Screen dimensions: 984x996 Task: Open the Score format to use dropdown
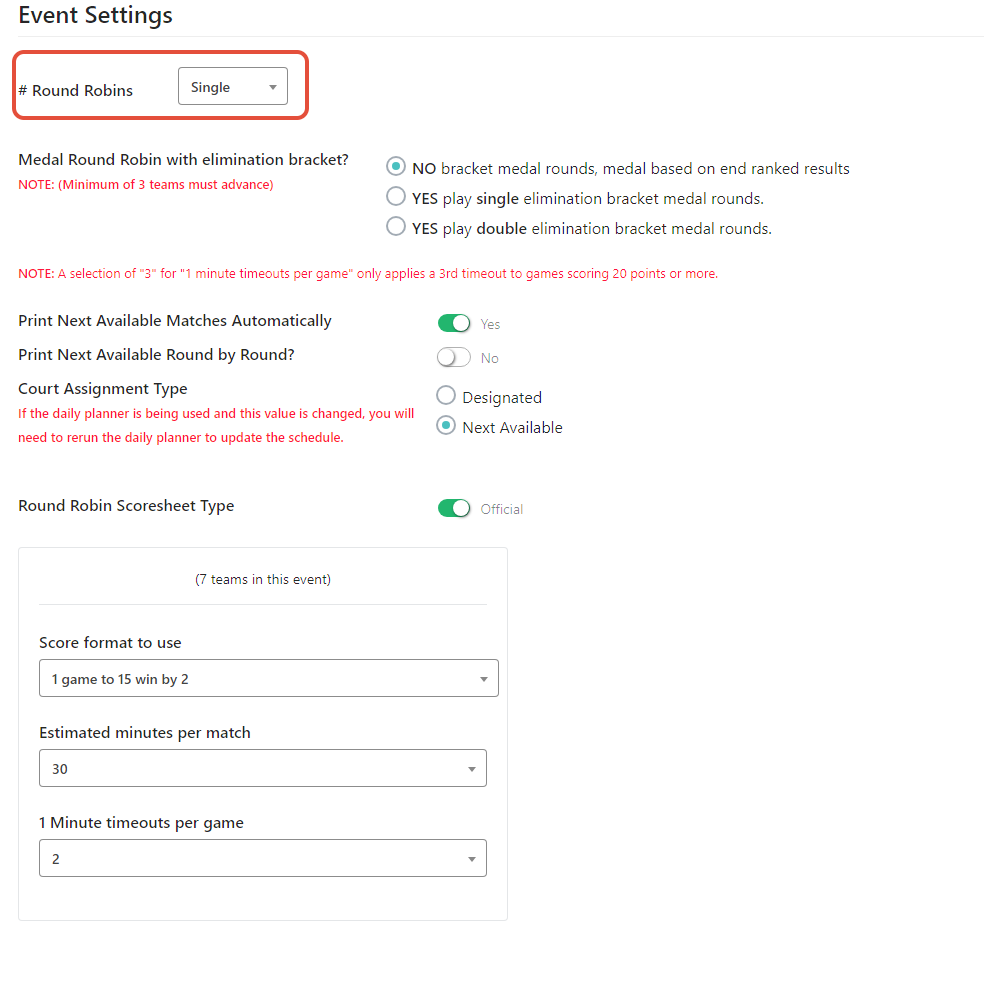(268, 679)
